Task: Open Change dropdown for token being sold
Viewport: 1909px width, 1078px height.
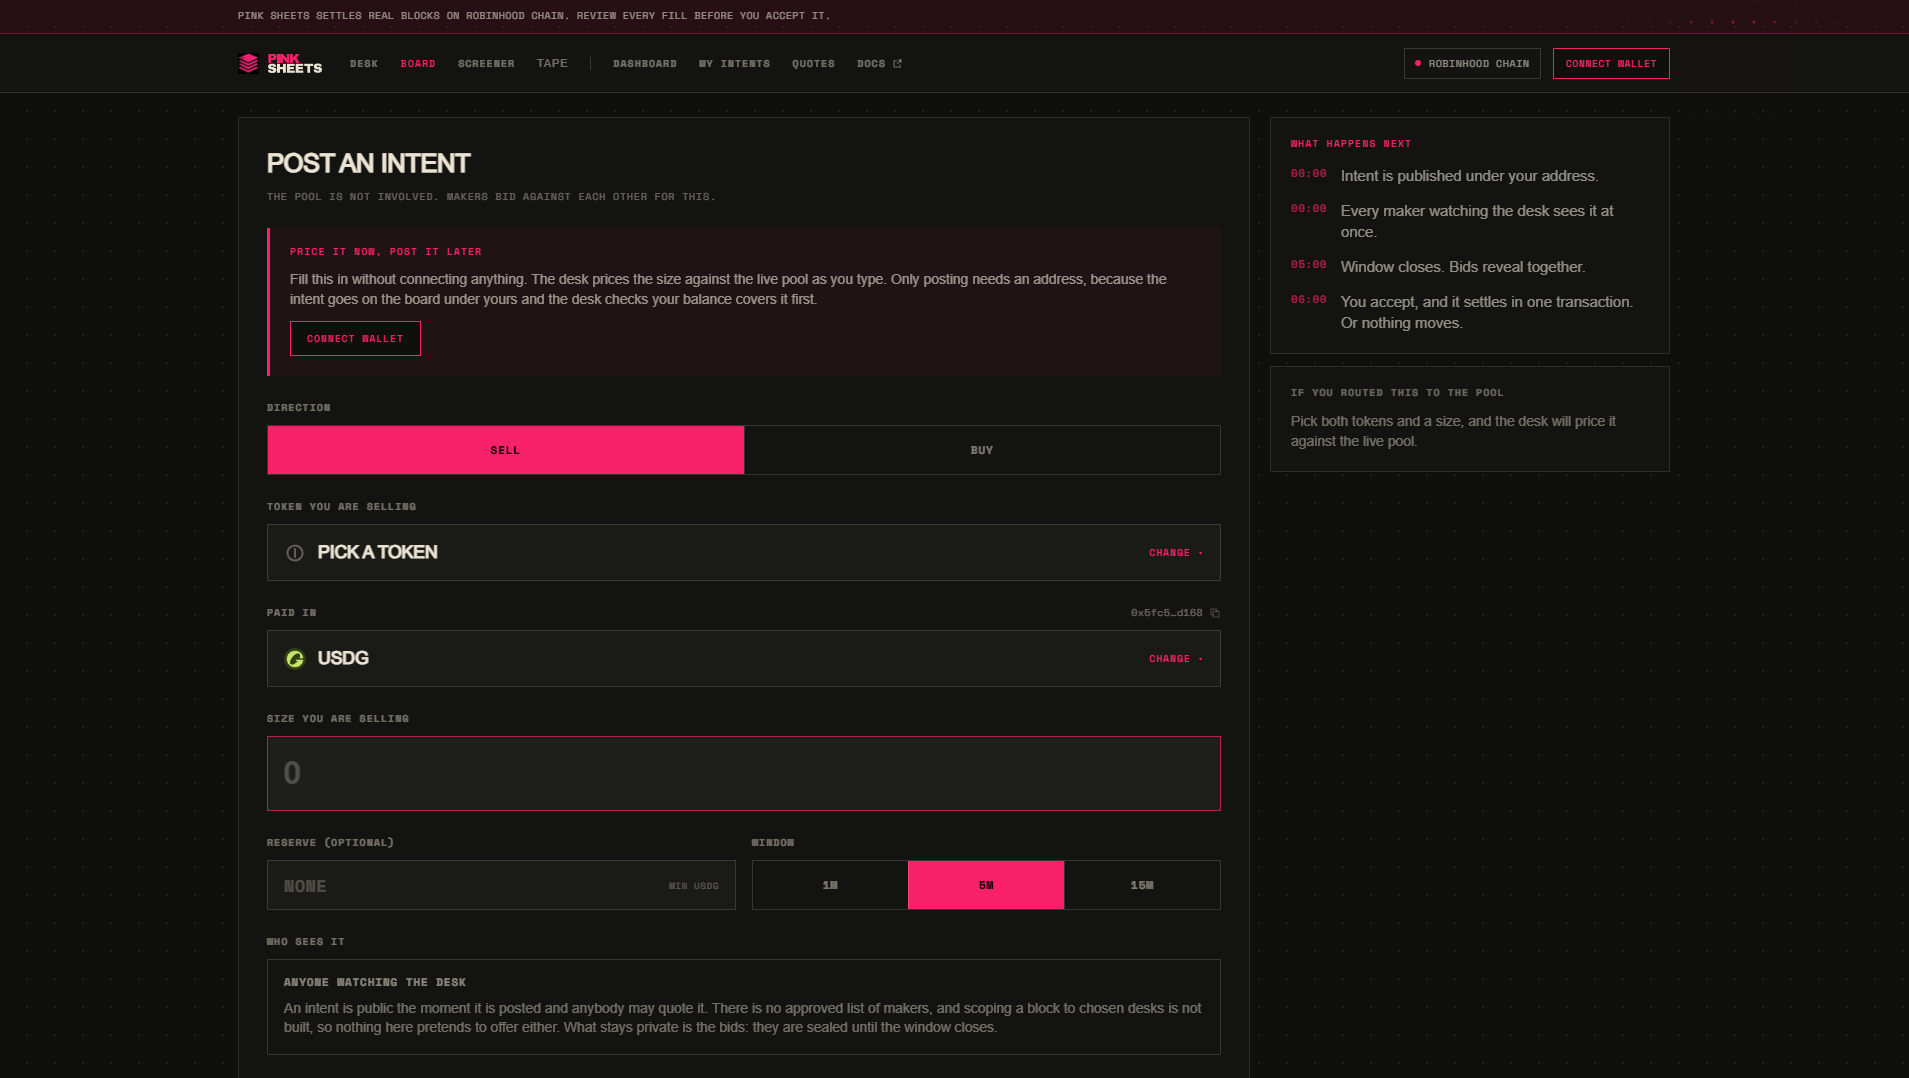Action: tap(1176, 553)
